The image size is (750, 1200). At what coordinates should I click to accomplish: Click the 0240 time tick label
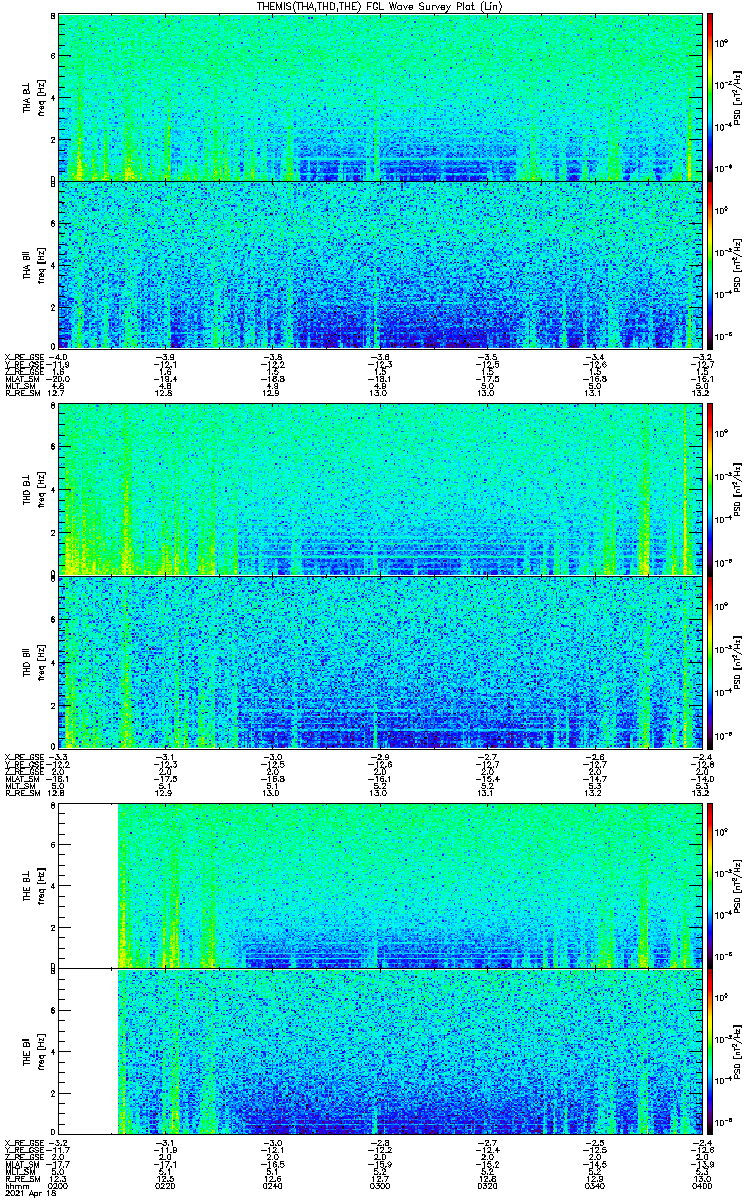coord(272,1186)
